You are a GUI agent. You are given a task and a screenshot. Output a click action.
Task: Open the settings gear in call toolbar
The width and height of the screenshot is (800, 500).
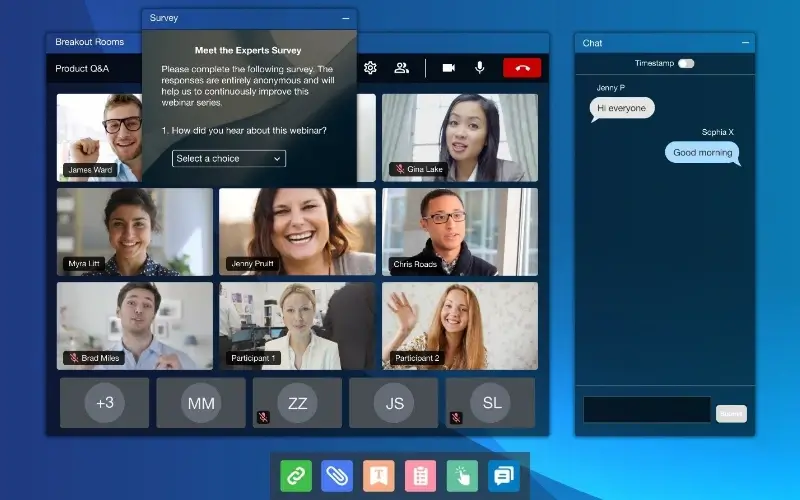click(370, 68)
